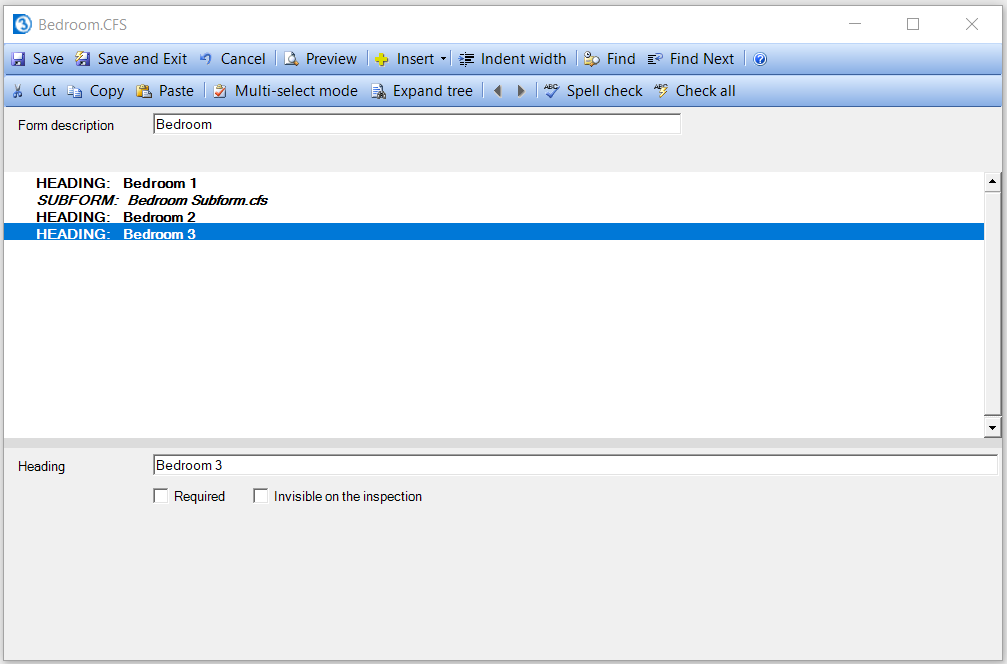The image size is (1007, 664).
Task: Click the yellow plus Insert icon
Action: [381, 60]
